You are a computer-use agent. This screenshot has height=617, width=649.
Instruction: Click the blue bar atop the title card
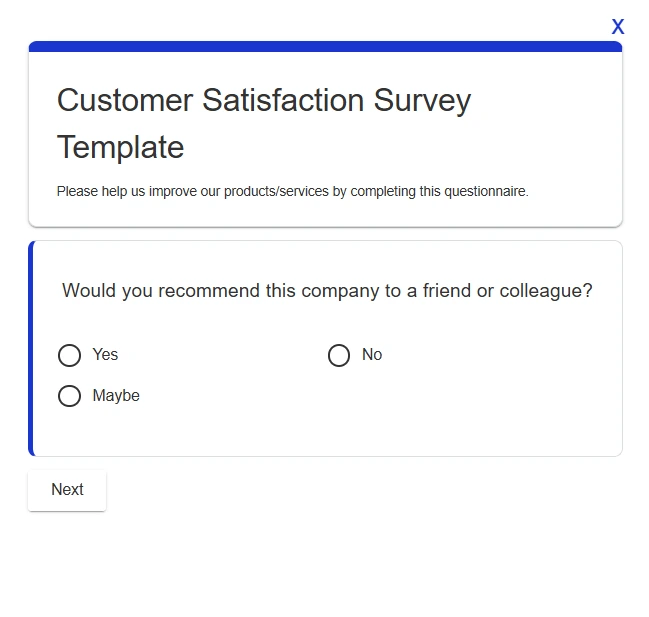tap(325, 46)
